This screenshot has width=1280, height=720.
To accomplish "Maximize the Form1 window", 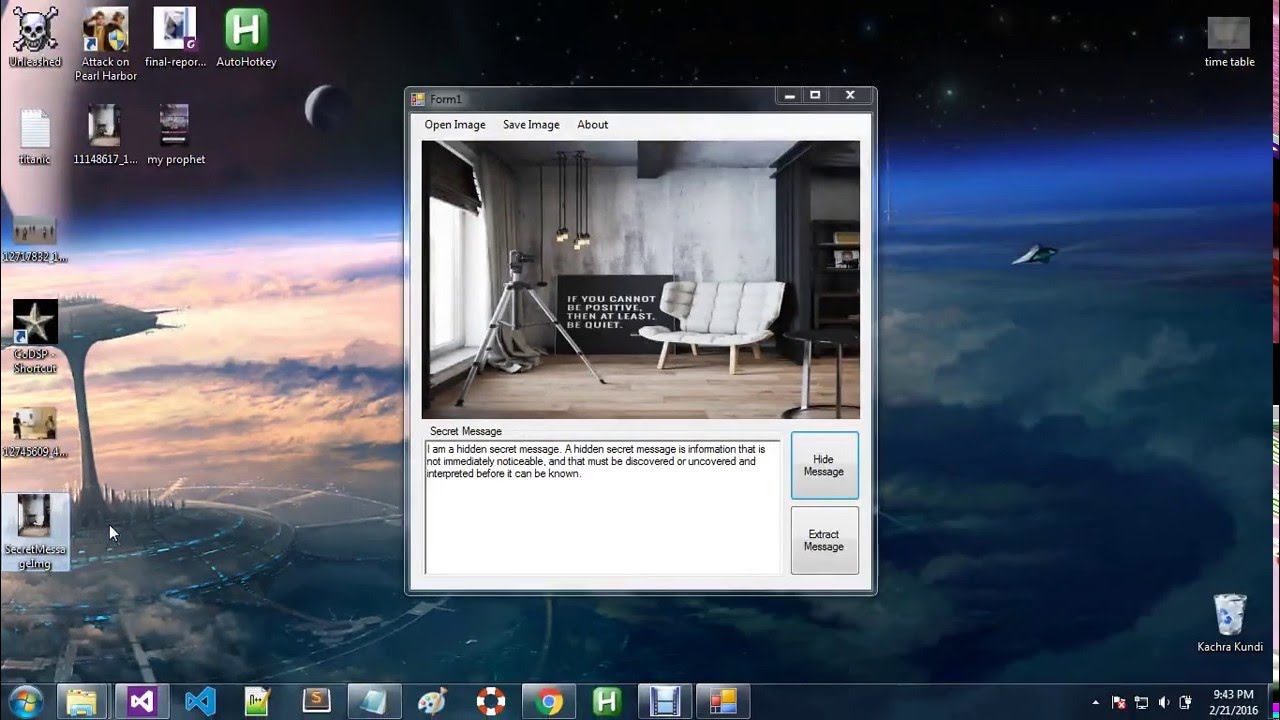I will click(x=815, y=96).
